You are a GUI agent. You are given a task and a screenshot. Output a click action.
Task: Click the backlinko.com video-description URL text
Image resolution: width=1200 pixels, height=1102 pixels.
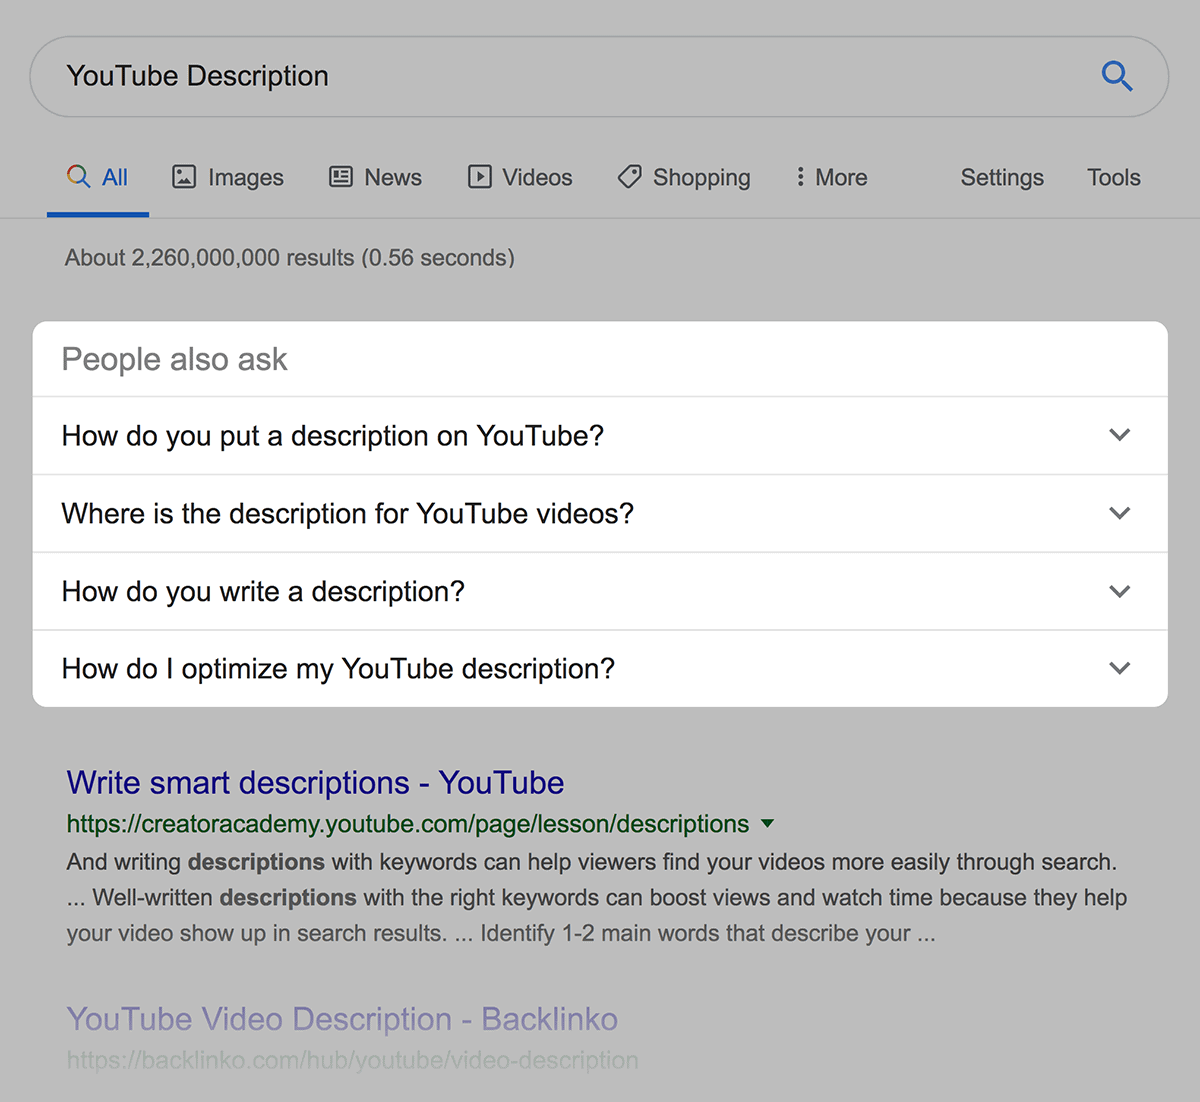[352, 1060]
